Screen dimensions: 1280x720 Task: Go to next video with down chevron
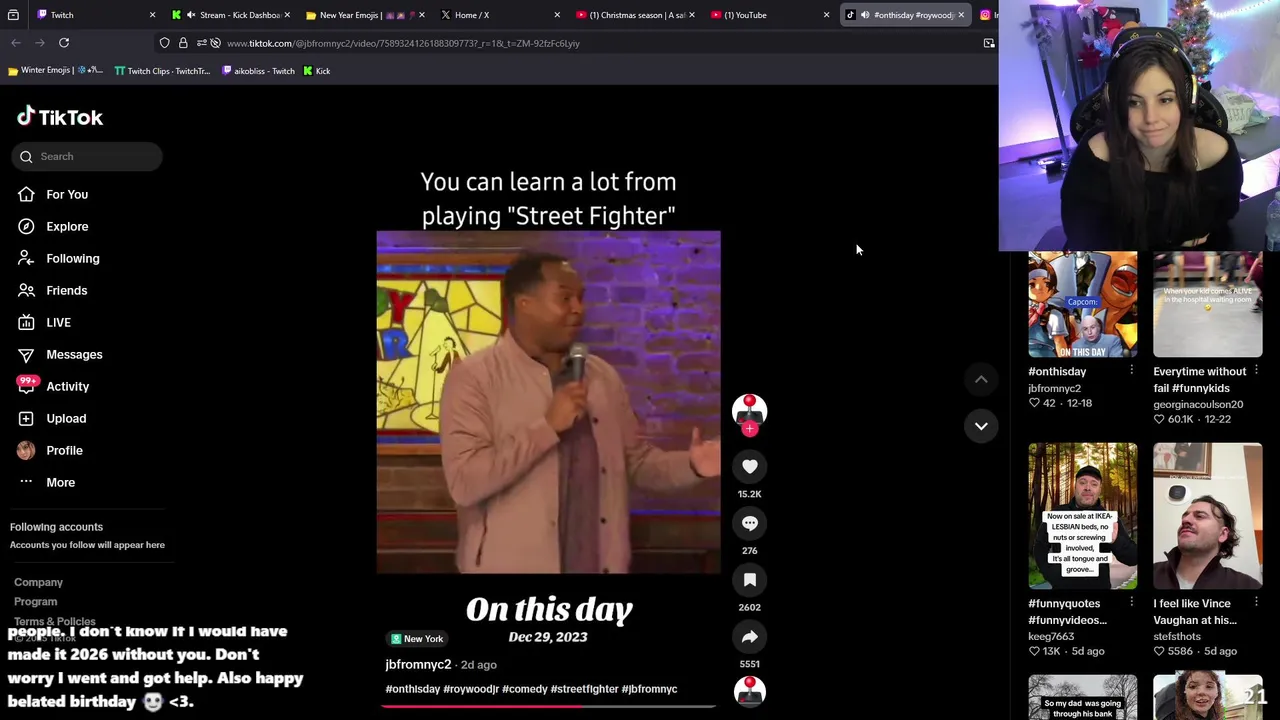tap(981, 426)
